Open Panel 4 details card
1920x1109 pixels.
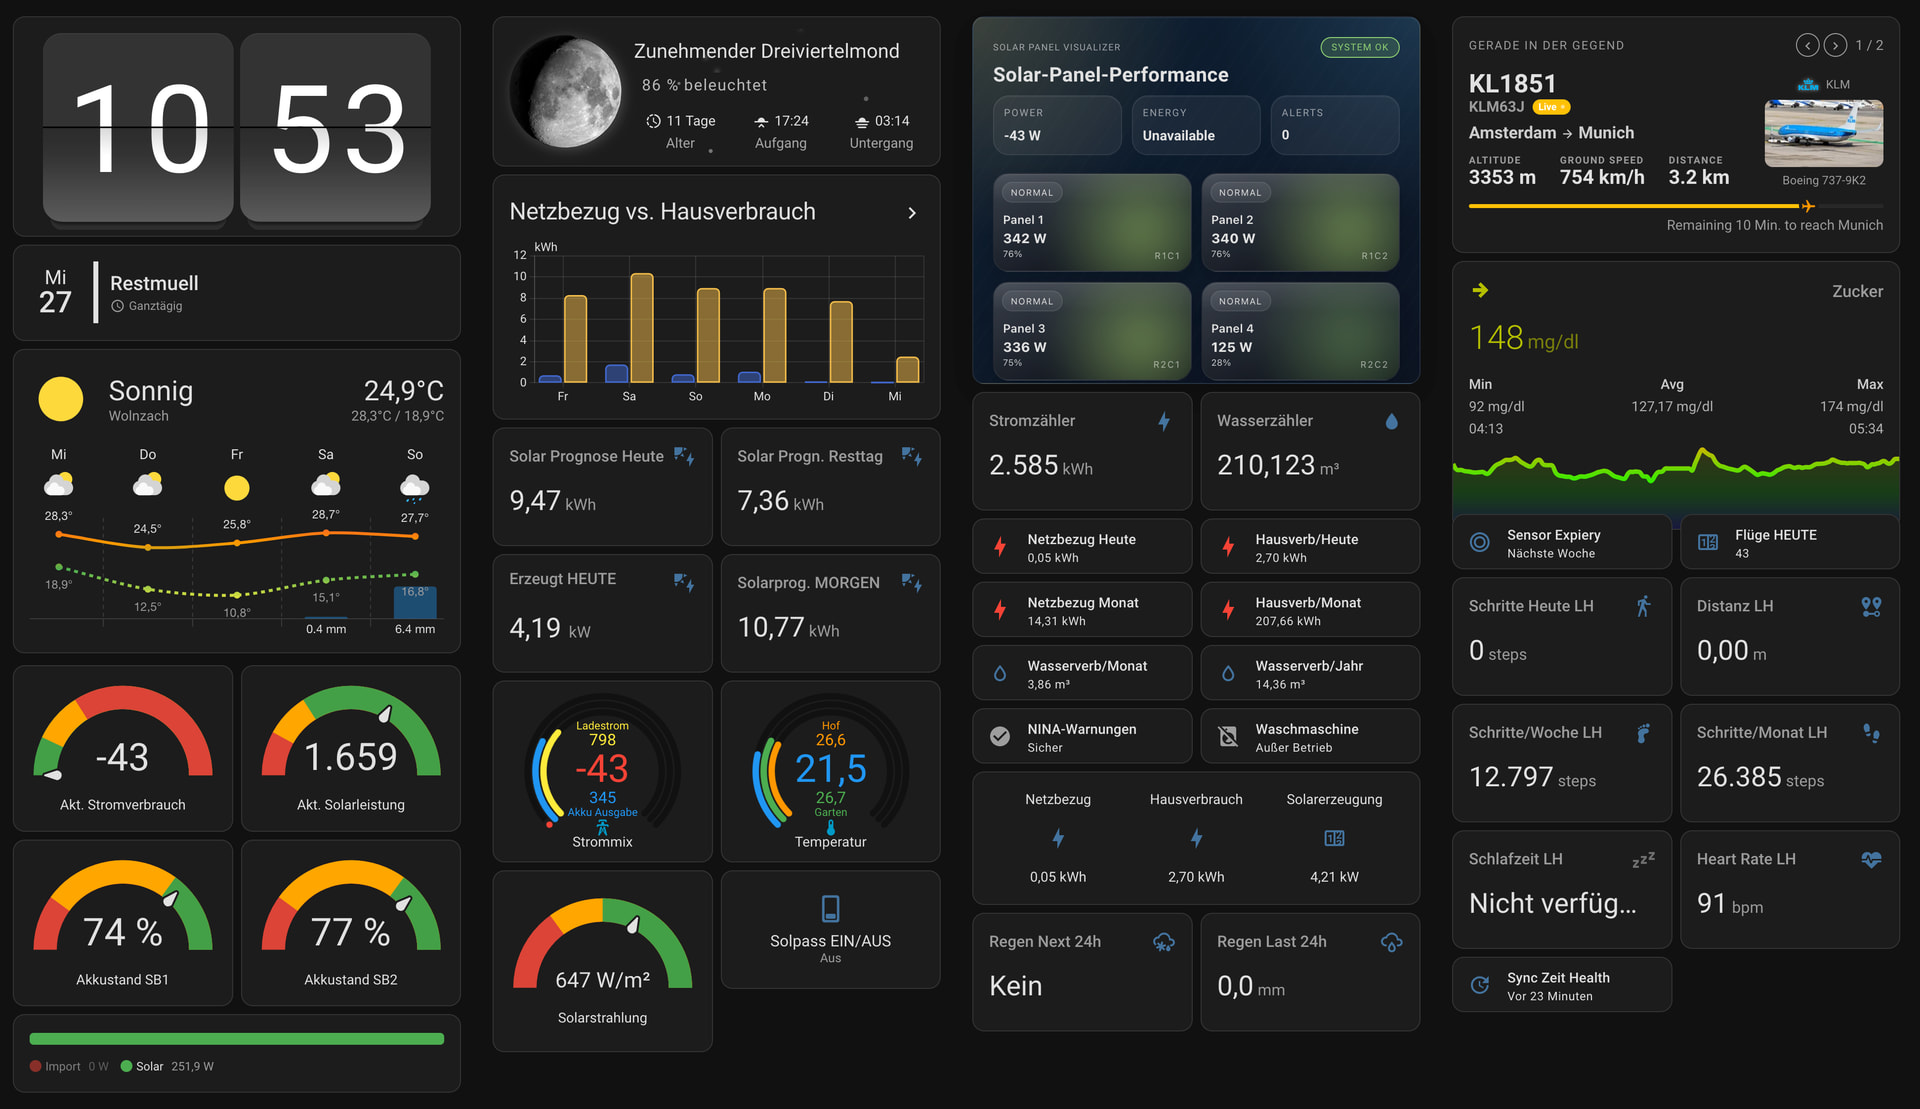[x=1300, y=331]
